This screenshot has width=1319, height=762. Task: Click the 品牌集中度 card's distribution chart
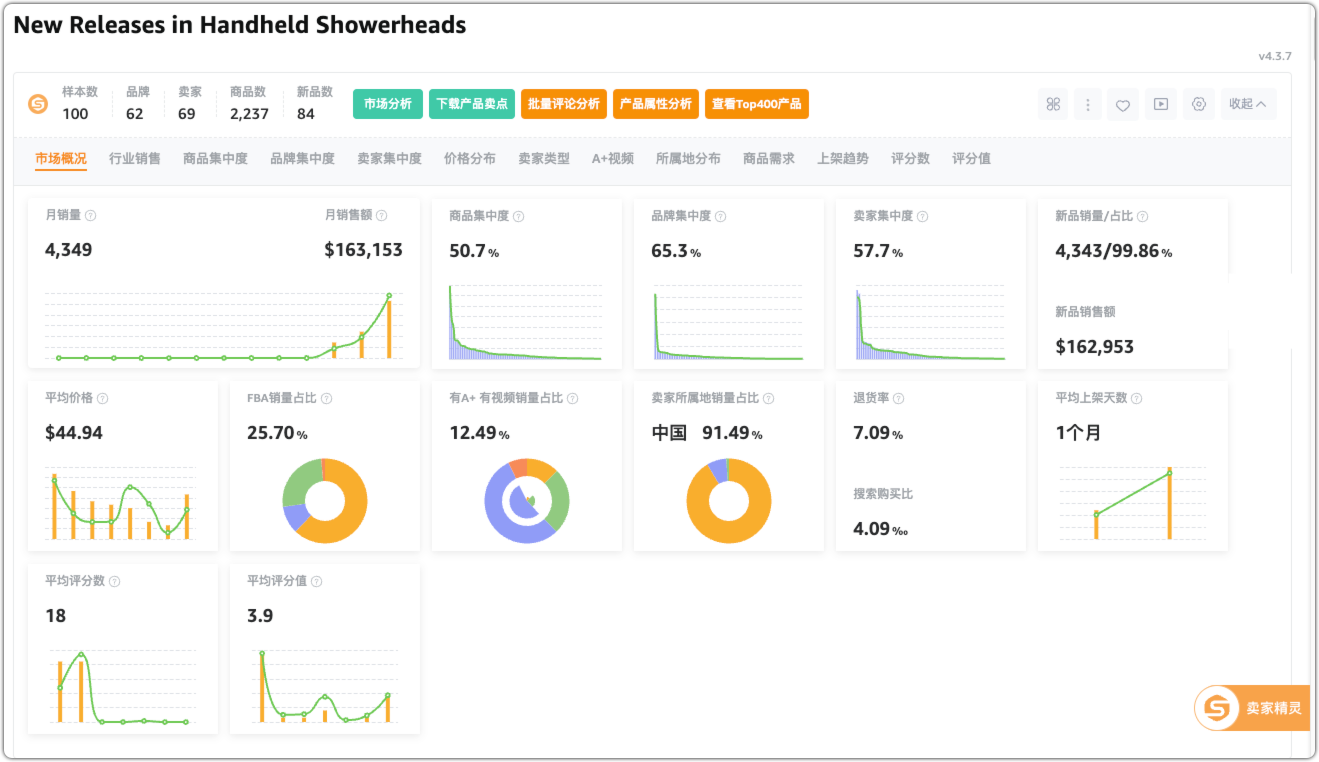(728, 322)
